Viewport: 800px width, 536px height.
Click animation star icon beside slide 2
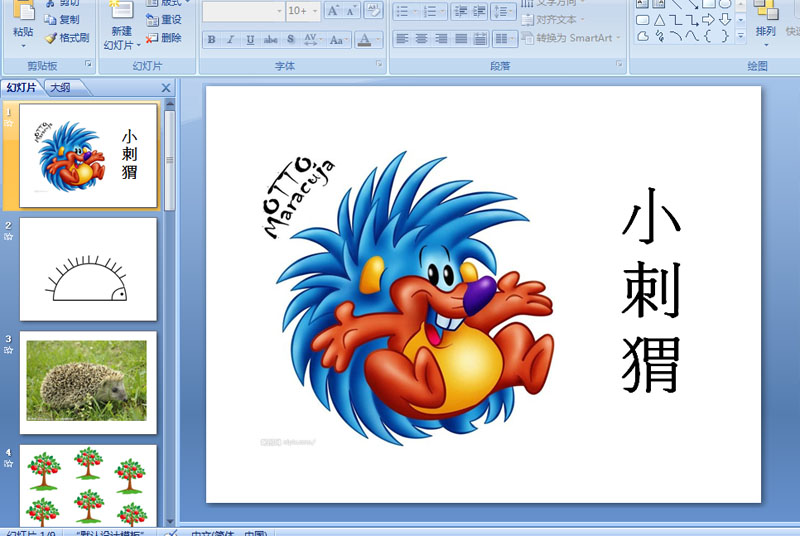9,237
